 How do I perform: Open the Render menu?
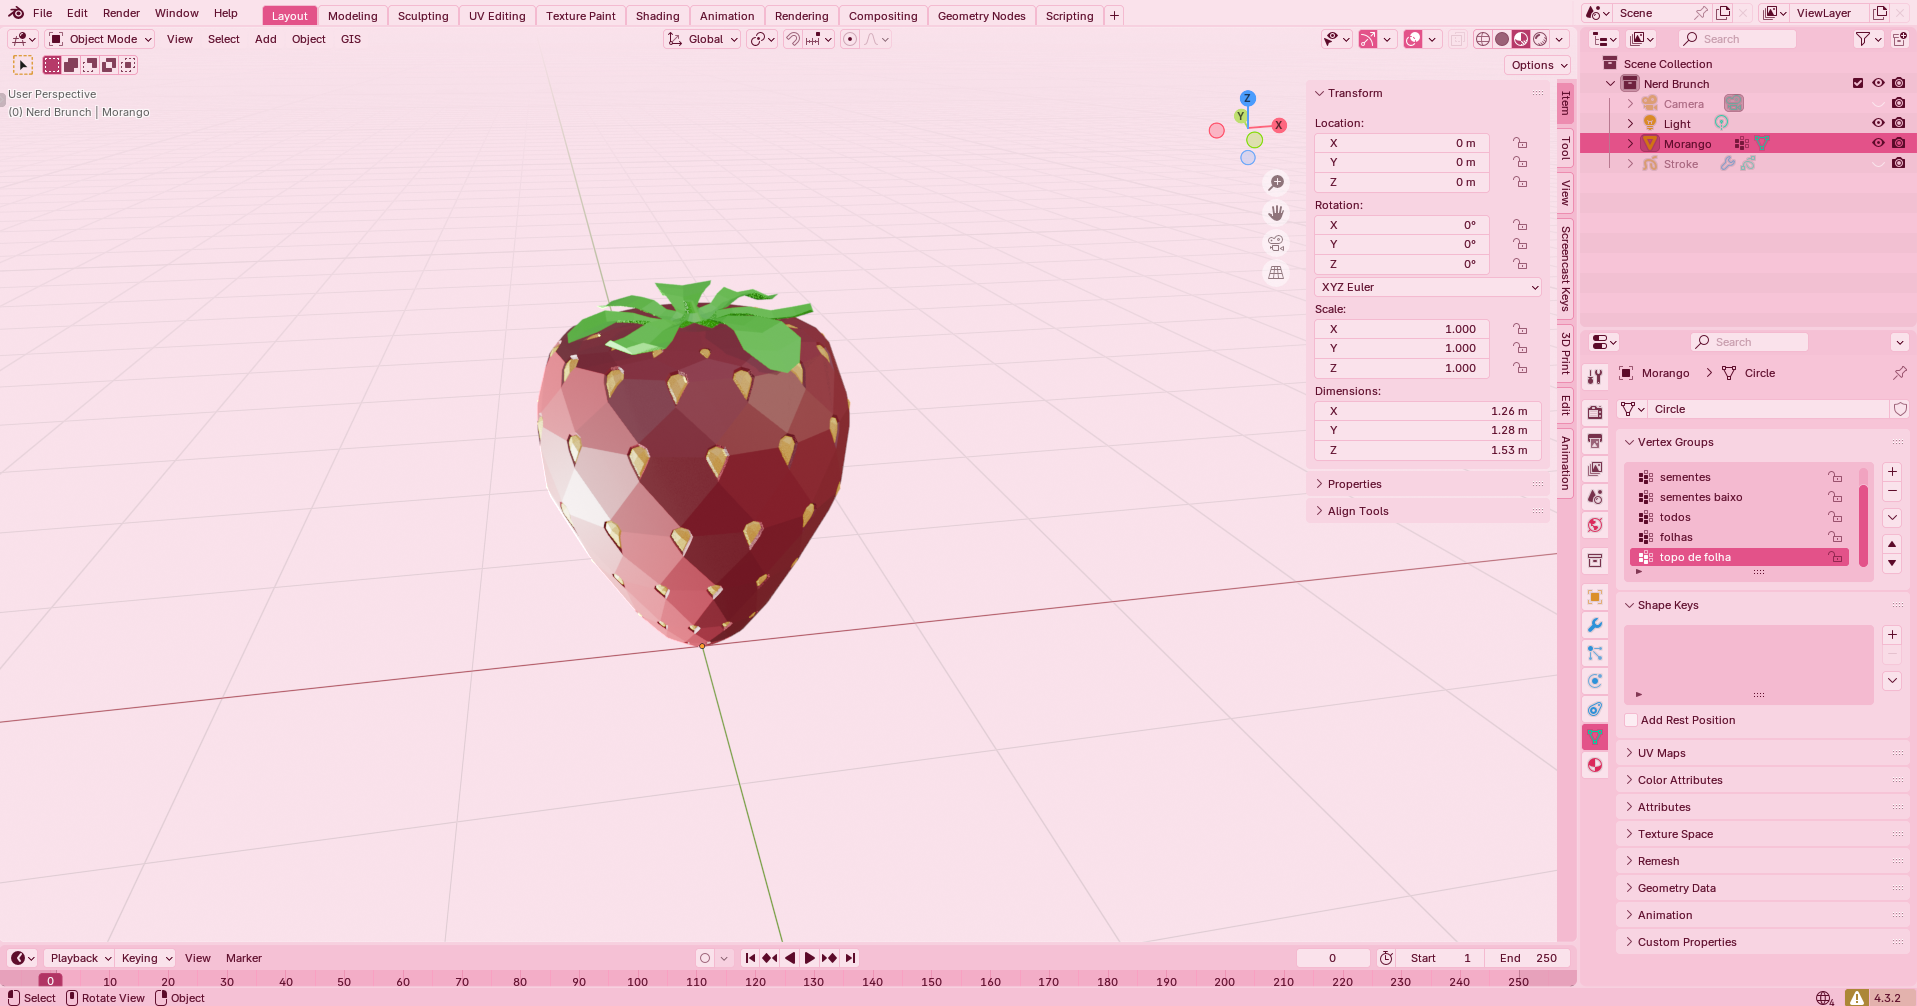click(121, 13)
